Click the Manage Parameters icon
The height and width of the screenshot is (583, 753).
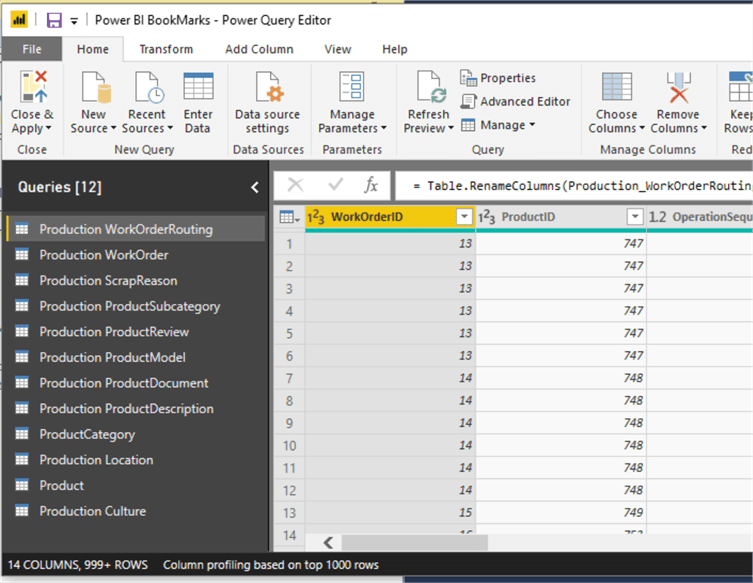click(x=351, y=88)
